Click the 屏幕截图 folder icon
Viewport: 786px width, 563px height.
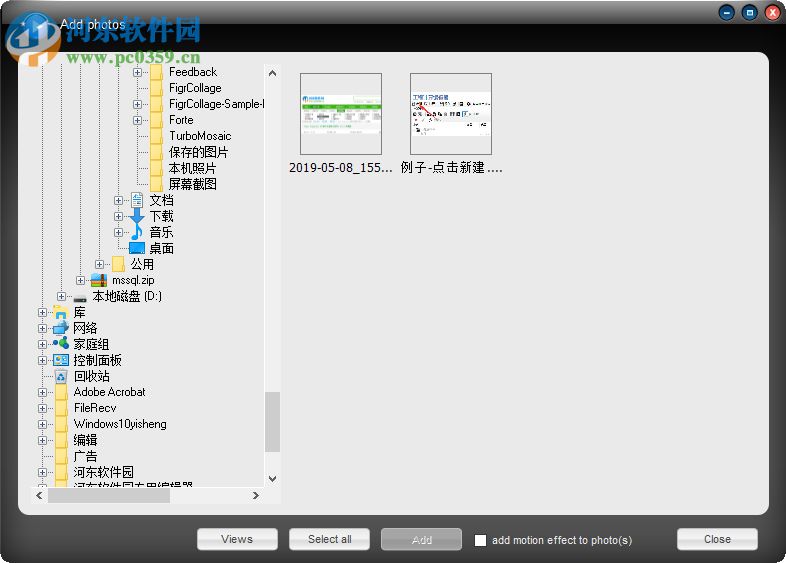coord(156,184)
